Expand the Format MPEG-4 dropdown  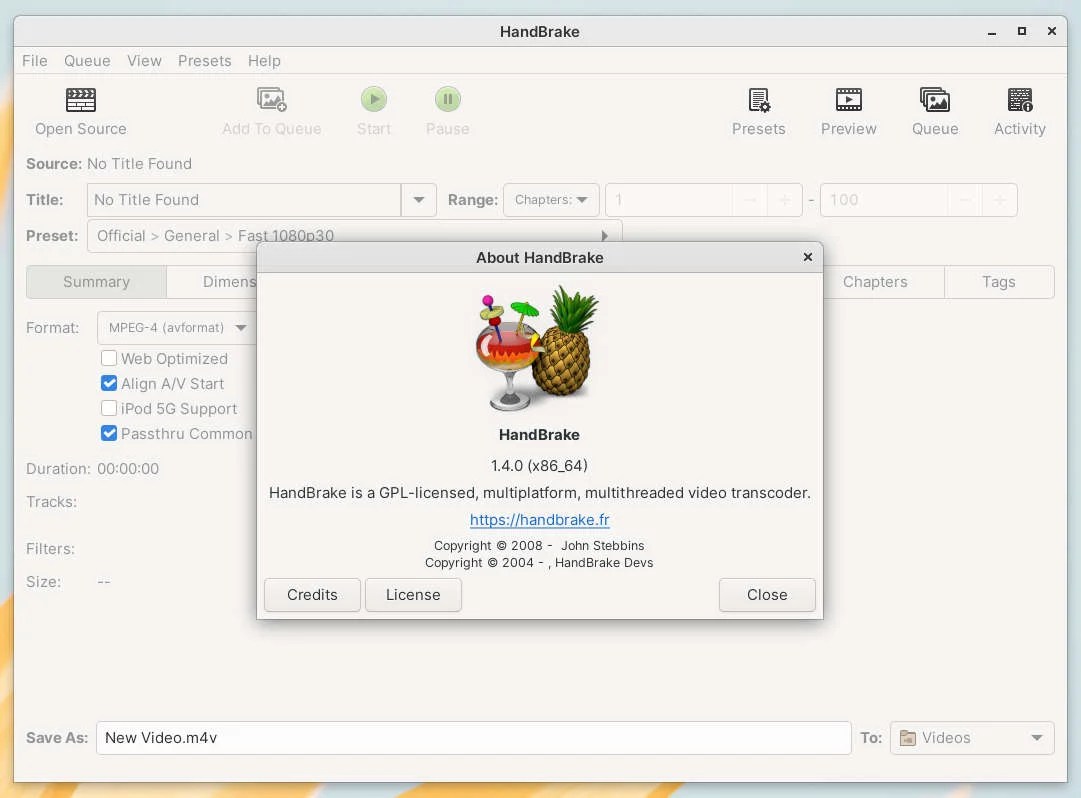click(240, 328)
